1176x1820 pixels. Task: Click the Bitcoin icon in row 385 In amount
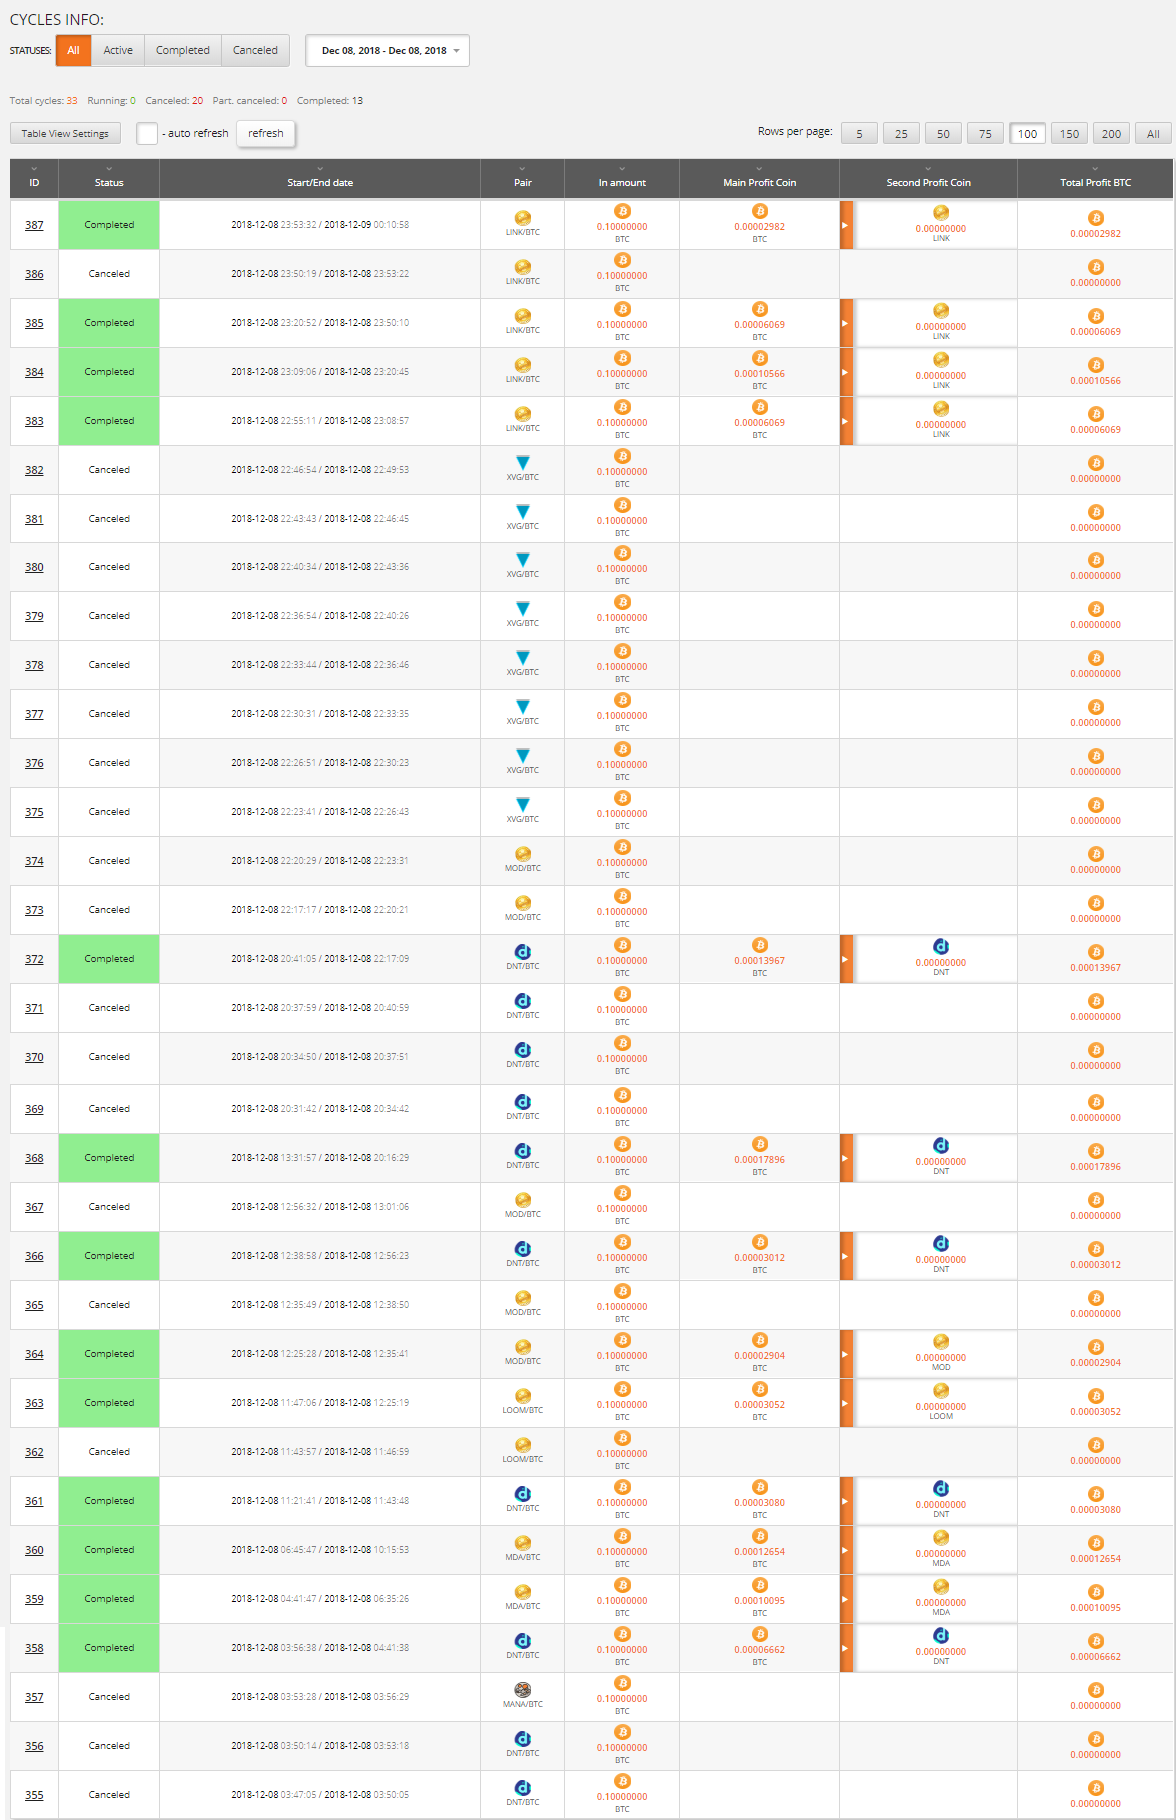point(622,310)
